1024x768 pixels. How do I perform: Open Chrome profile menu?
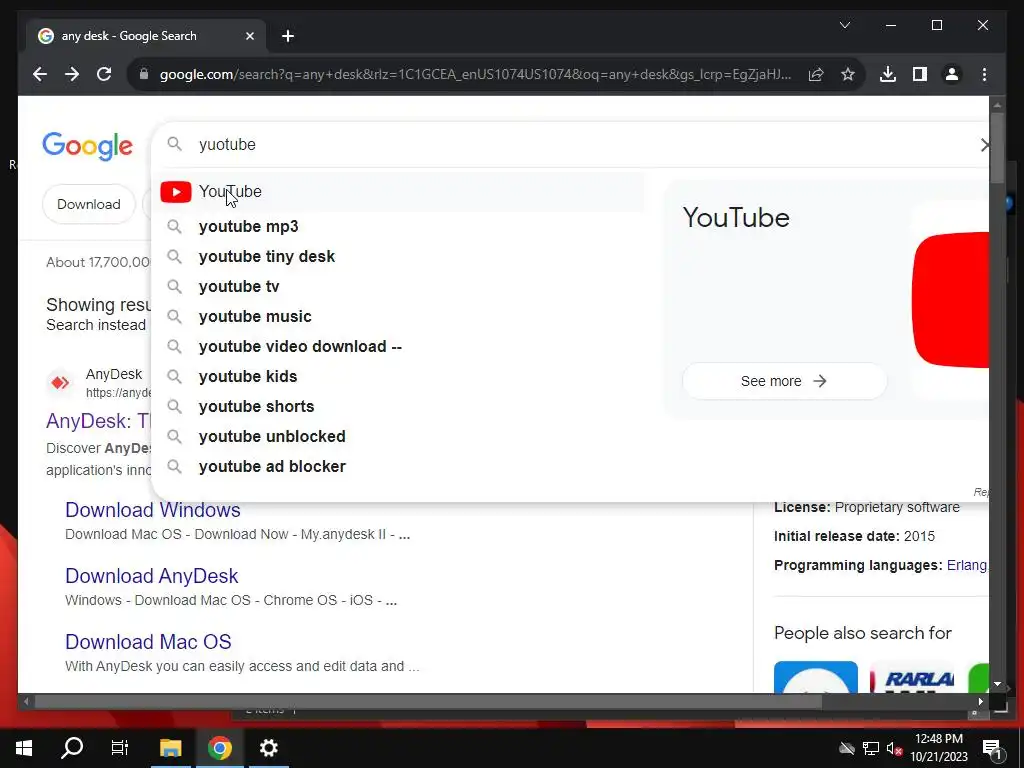(x=952, y=74)
